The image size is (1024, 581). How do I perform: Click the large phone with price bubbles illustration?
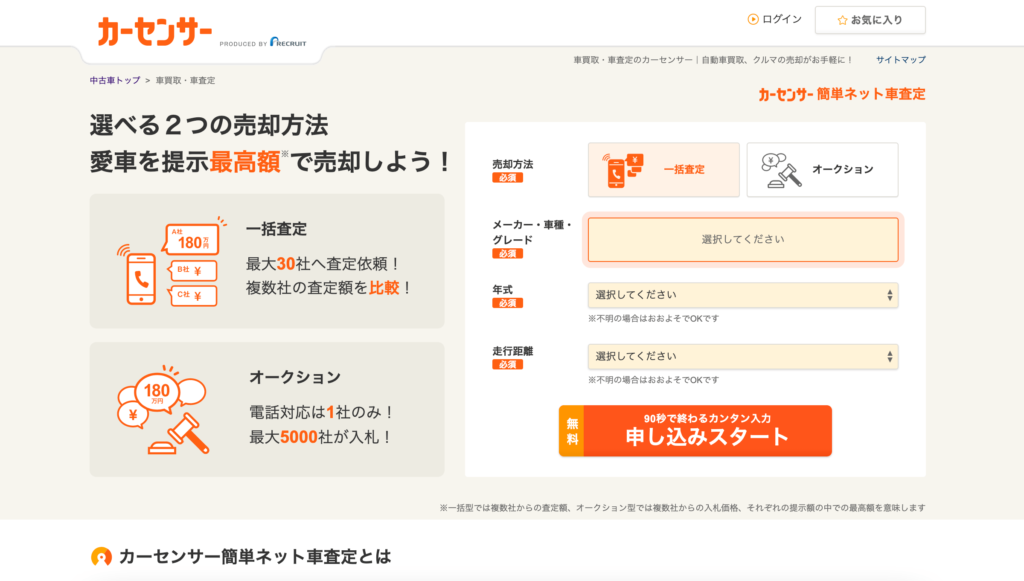pos(167,262)
